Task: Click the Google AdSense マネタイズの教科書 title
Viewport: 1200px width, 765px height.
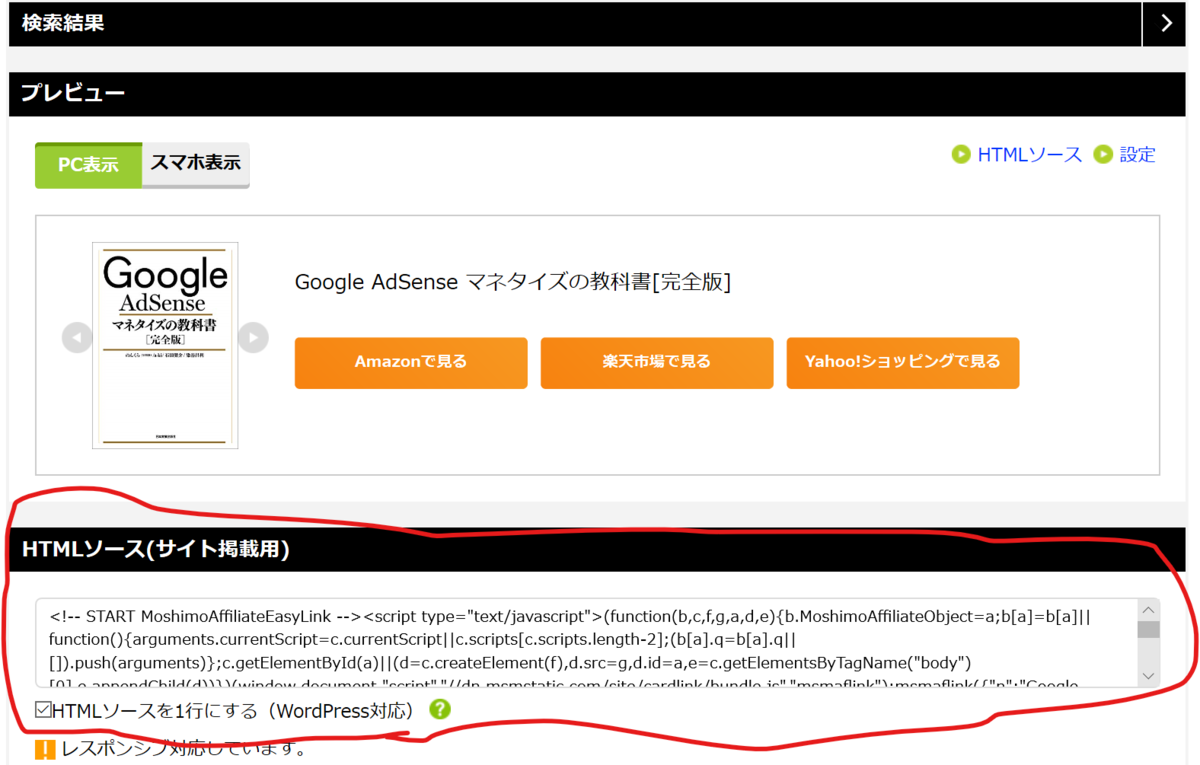Action: [512, 282]
